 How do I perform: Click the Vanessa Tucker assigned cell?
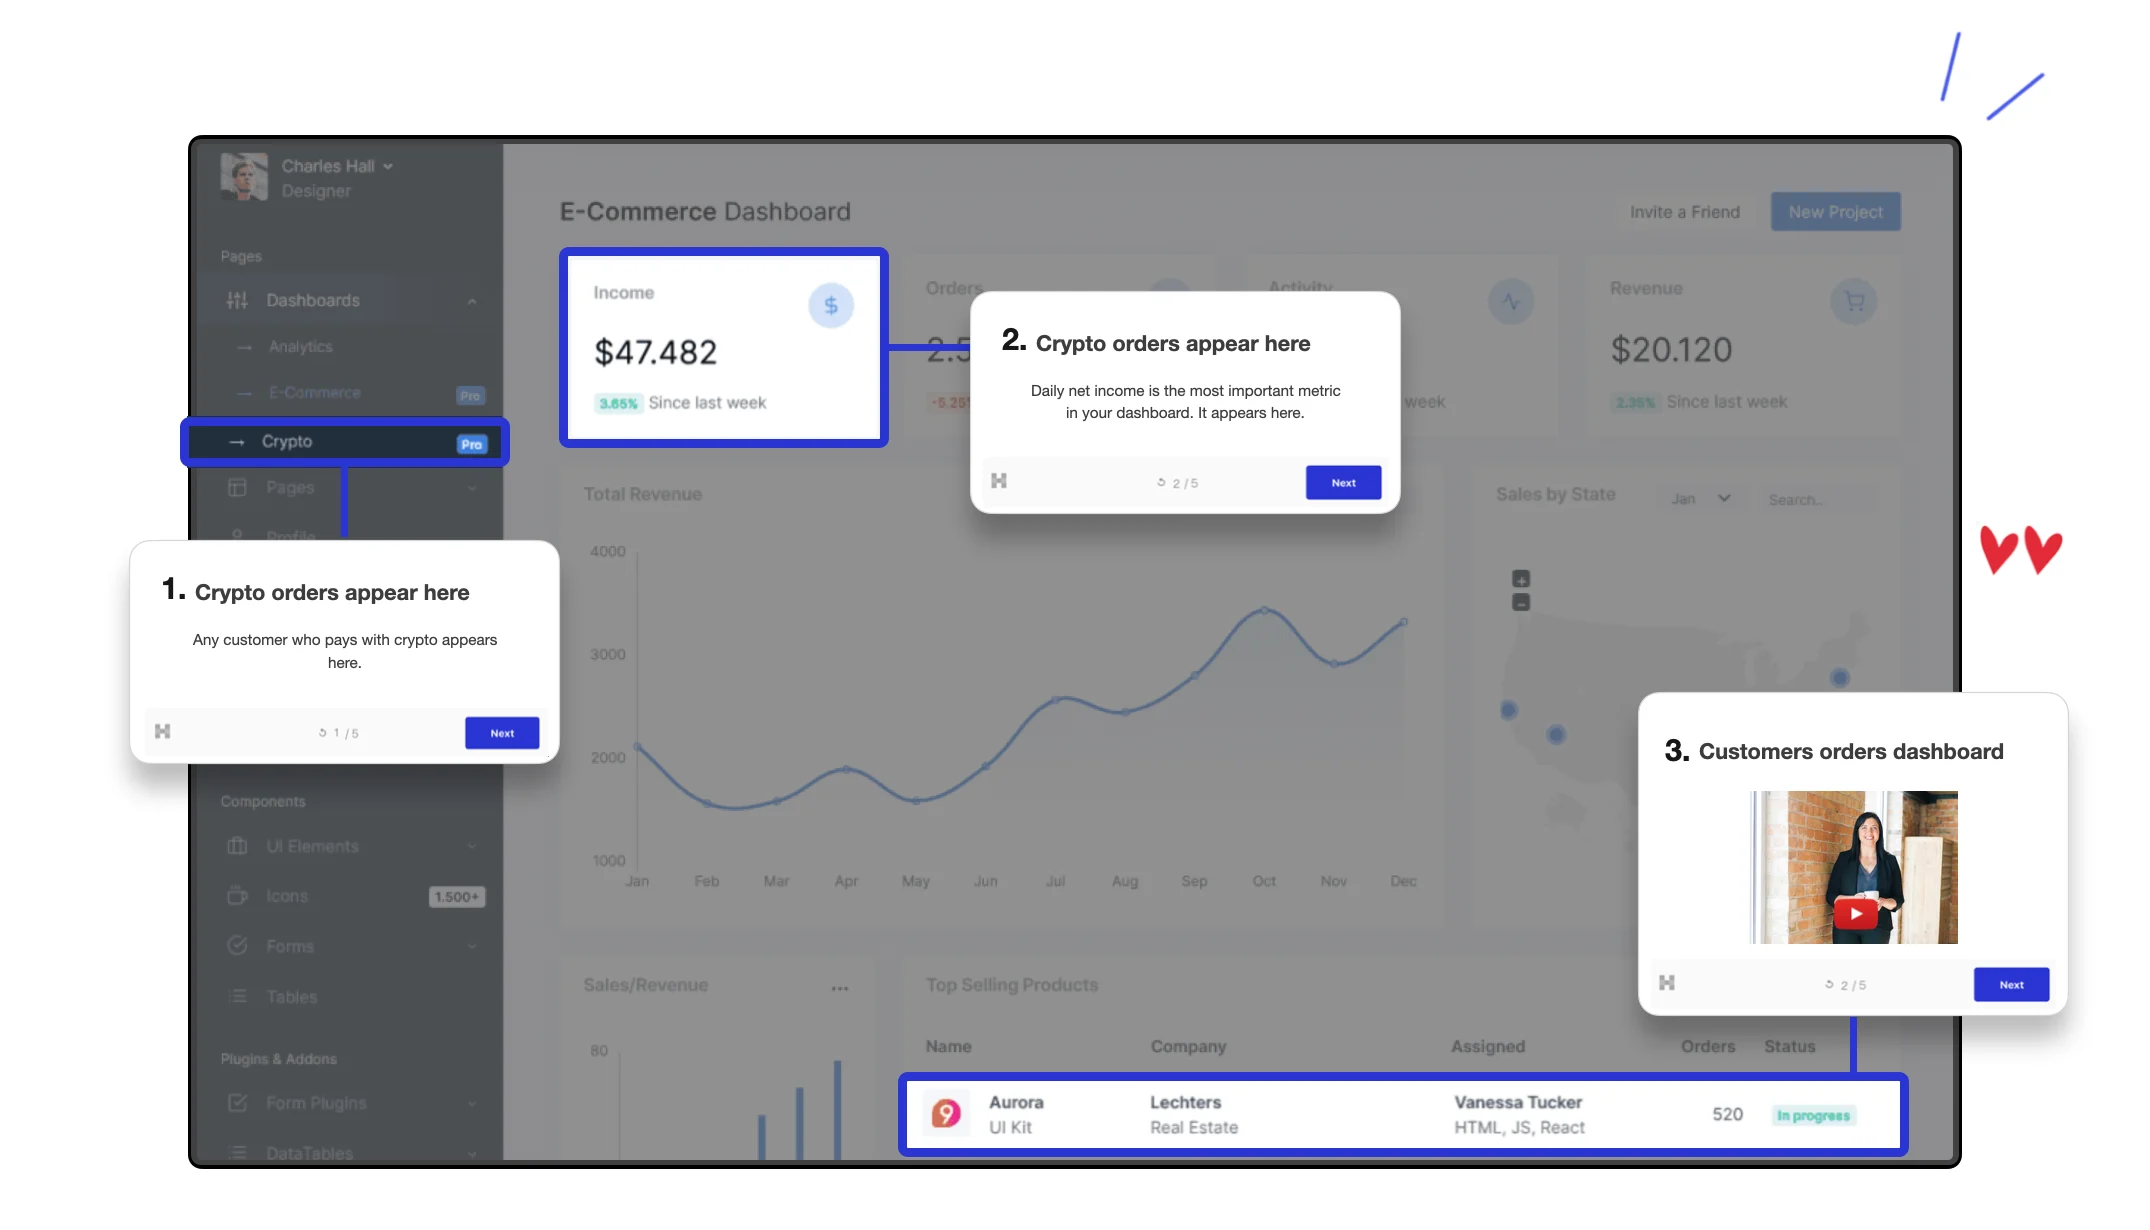(x=1519, y=1114)
